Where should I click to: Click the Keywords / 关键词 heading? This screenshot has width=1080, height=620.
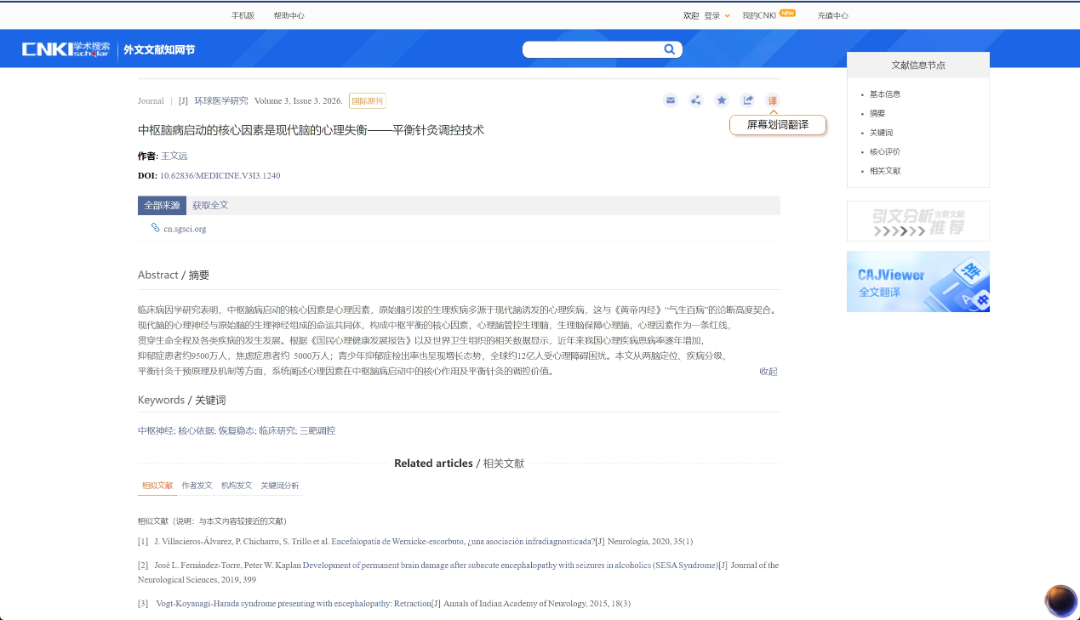click(182, 400)
